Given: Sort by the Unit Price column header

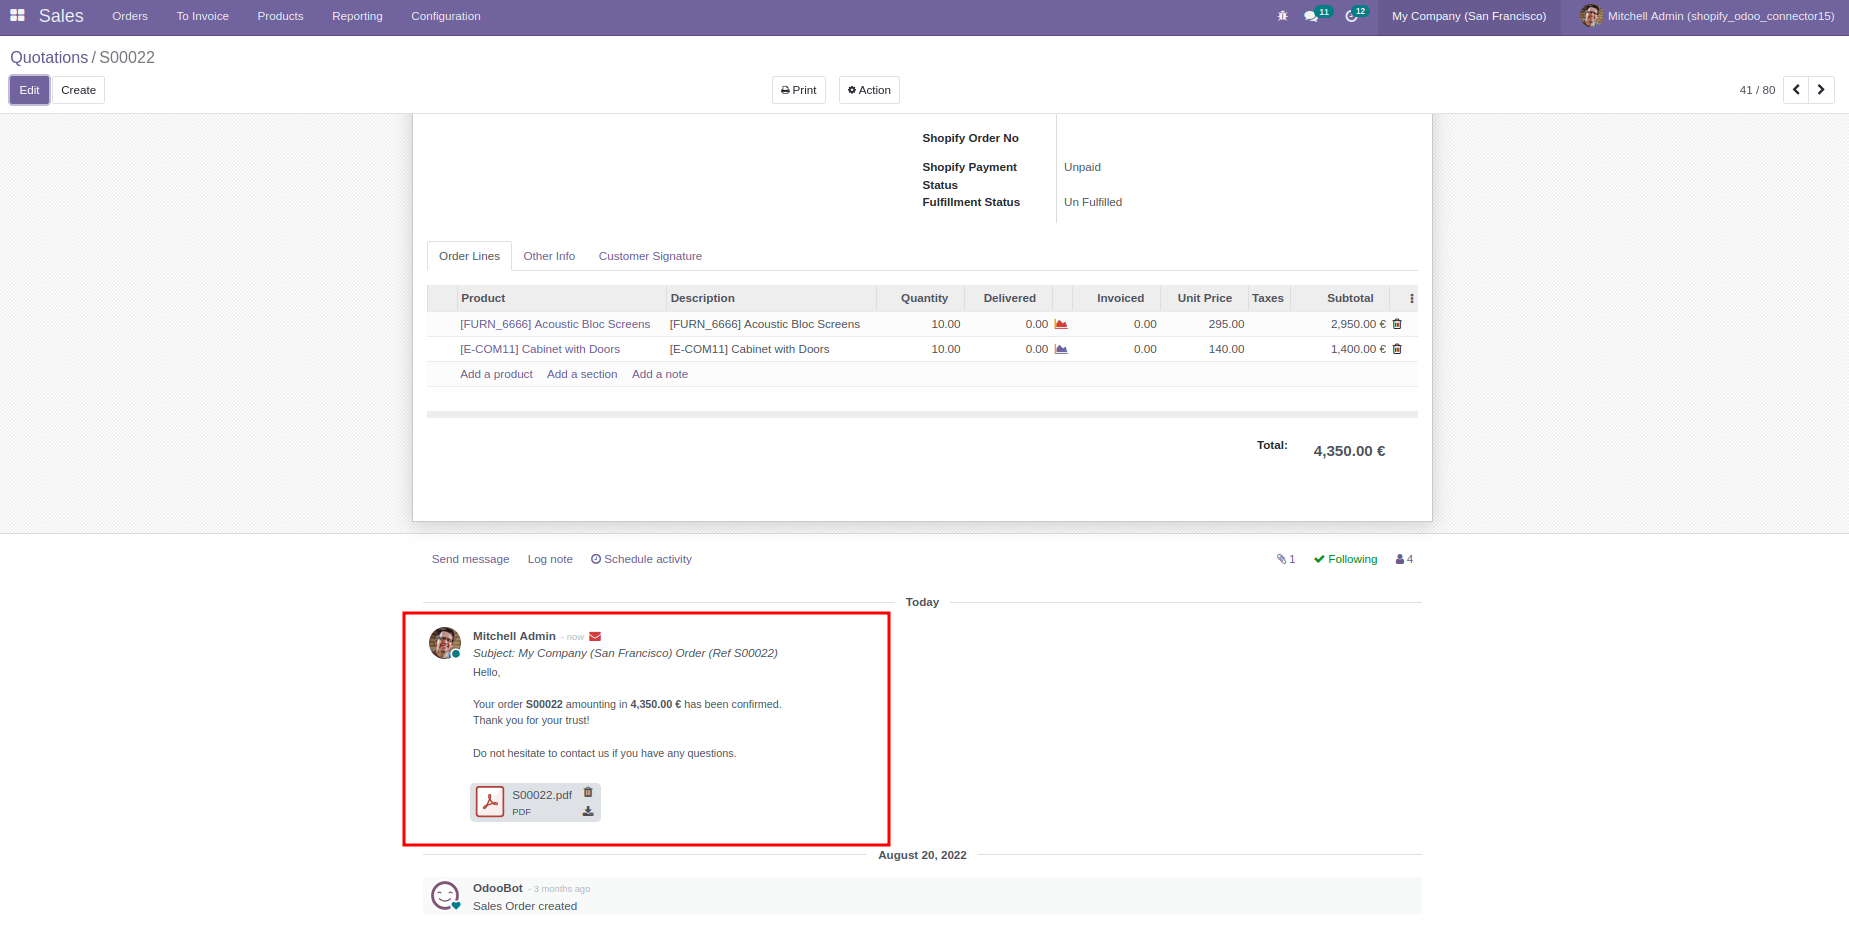Looking at the screenshot, I should [x=1204, y=298].
